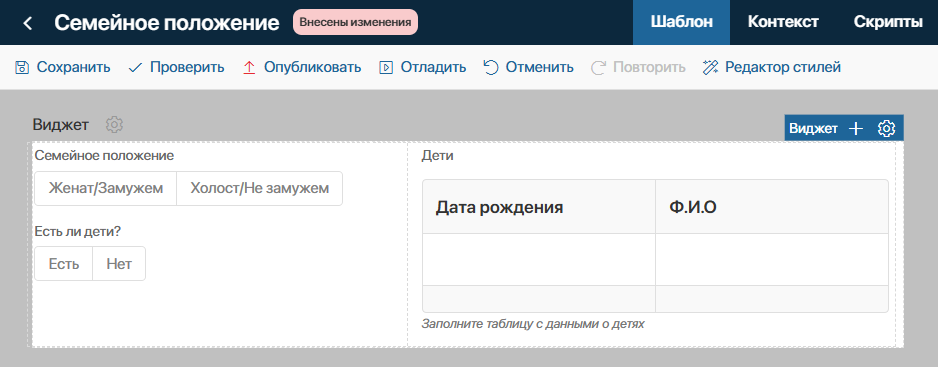Click the Дата рождения column header
The height and width of the screenshot is (367, 938).
click(539, 207)
